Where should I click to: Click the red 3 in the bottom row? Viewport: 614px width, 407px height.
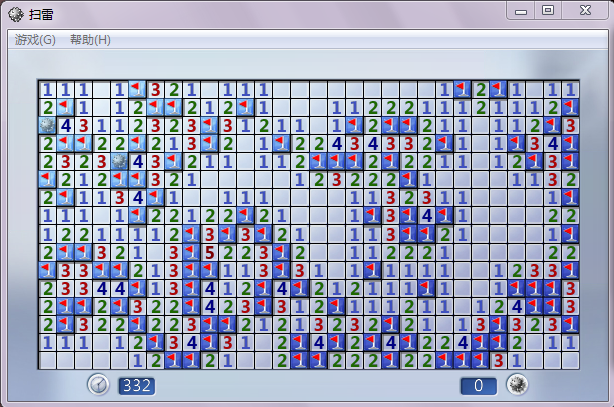point(498,360)
